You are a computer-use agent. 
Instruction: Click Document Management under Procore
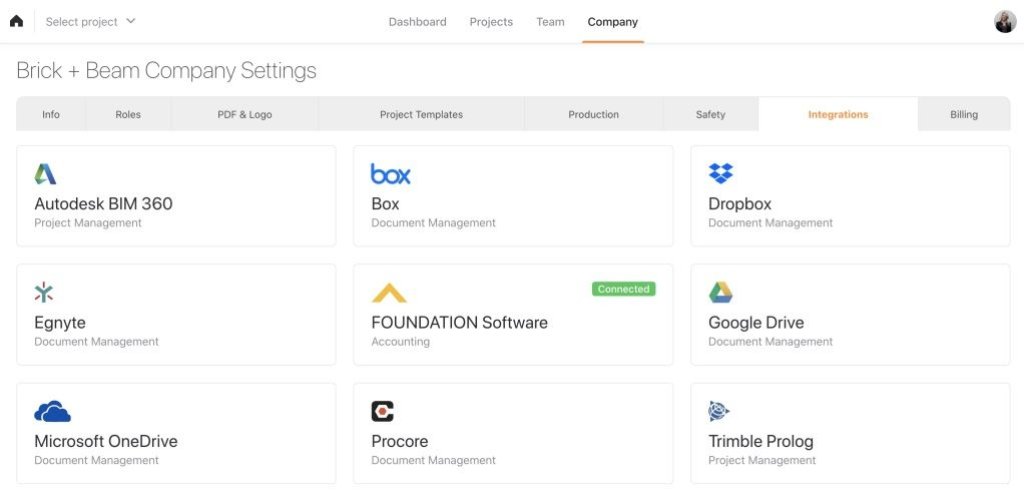coord(433,461)
